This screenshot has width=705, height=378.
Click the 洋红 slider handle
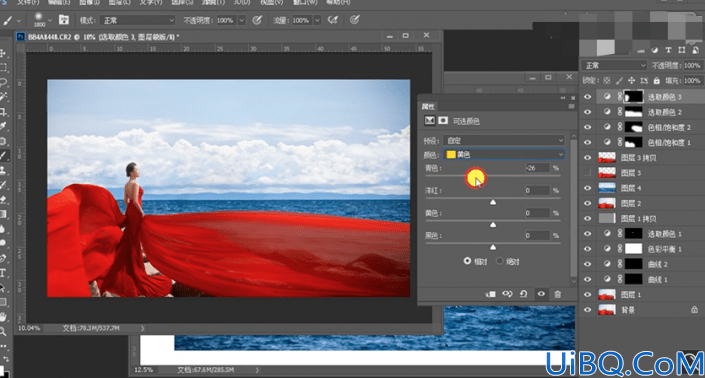pyautogui.click(x=493, y=202)
